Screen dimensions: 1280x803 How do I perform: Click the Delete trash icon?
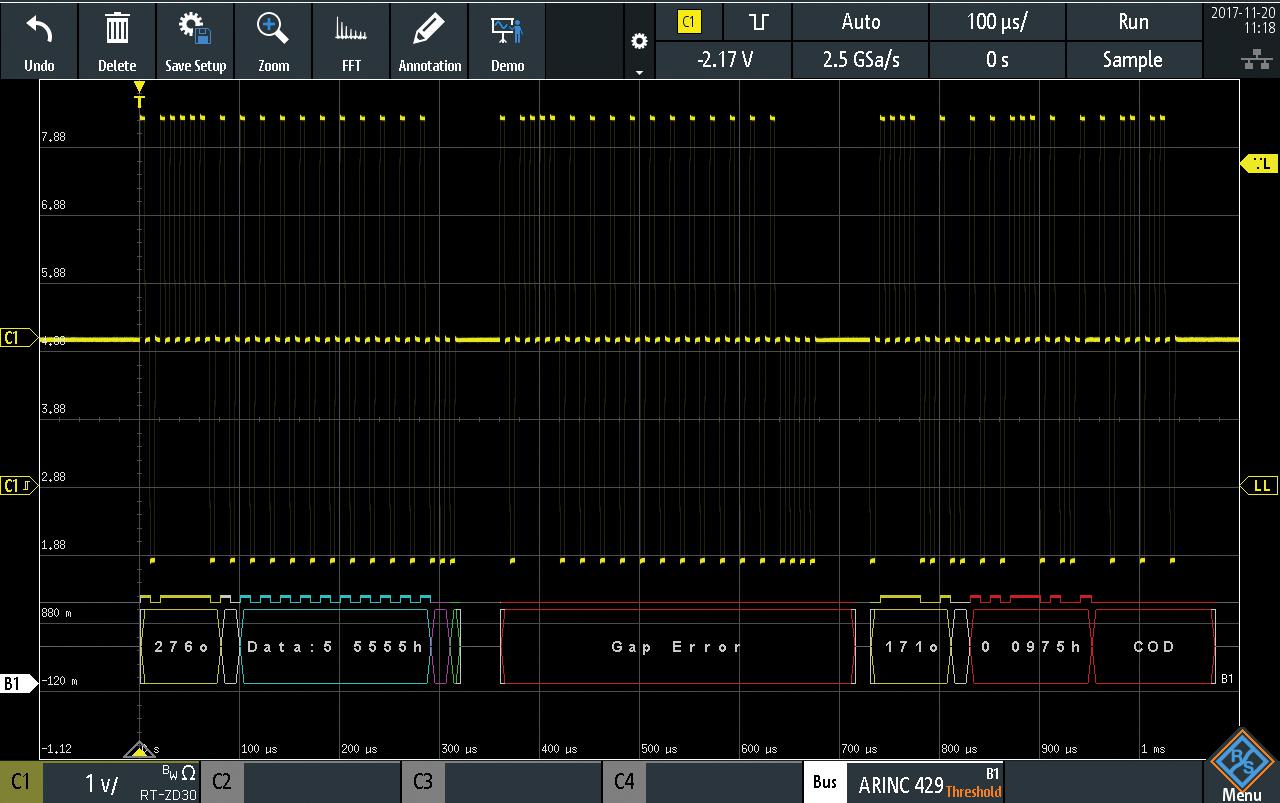pos(117,40)
